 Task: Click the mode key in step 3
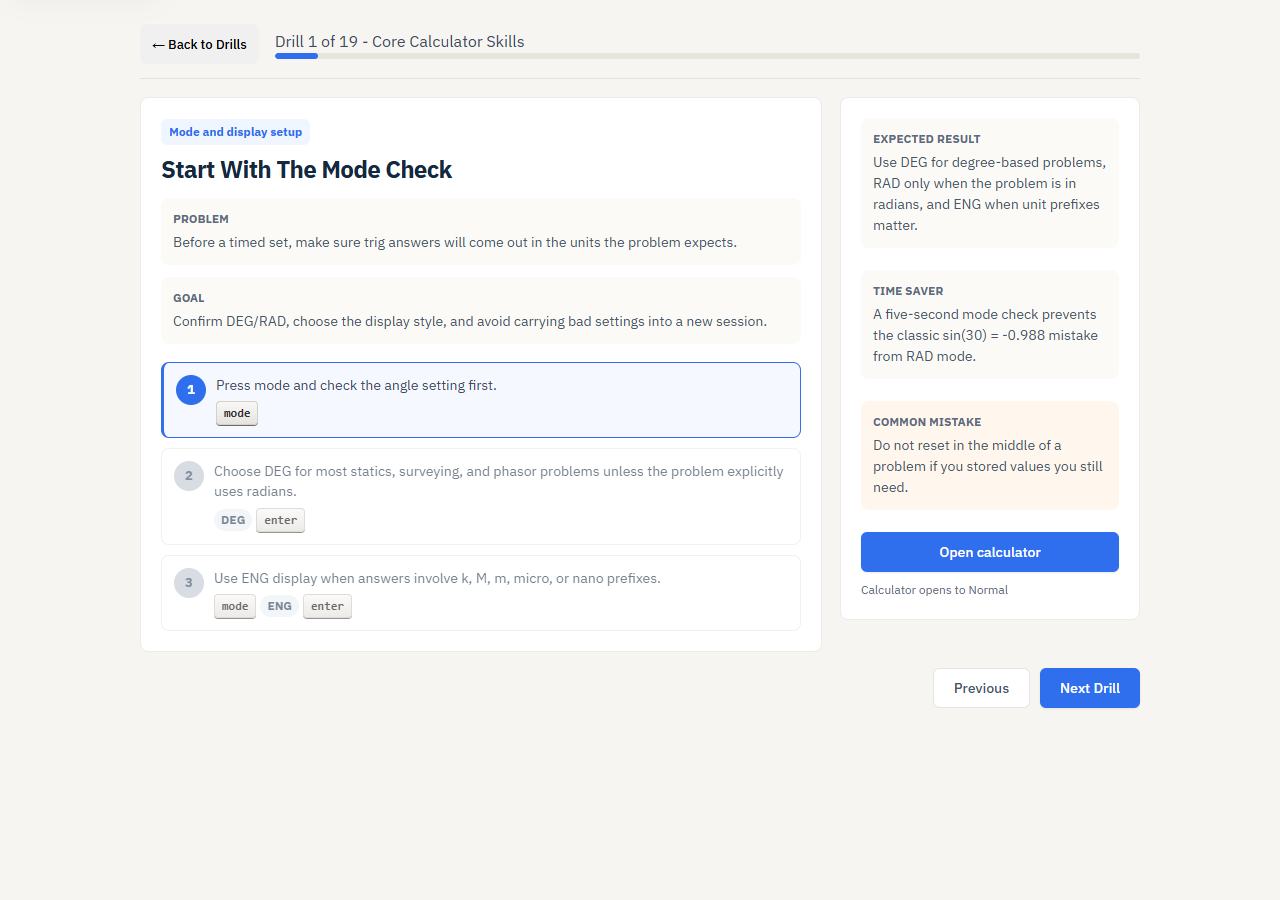[235, 606]
